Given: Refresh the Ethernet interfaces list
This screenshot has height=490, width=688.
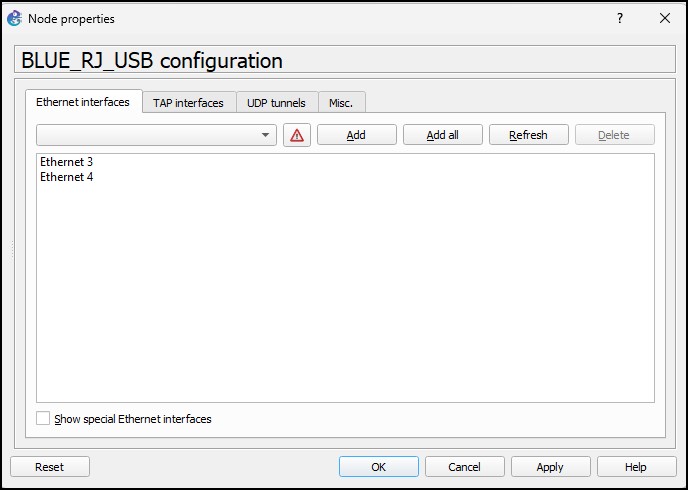Looking at the screenshot, I should pyautogui.click(x=528, y=135).
